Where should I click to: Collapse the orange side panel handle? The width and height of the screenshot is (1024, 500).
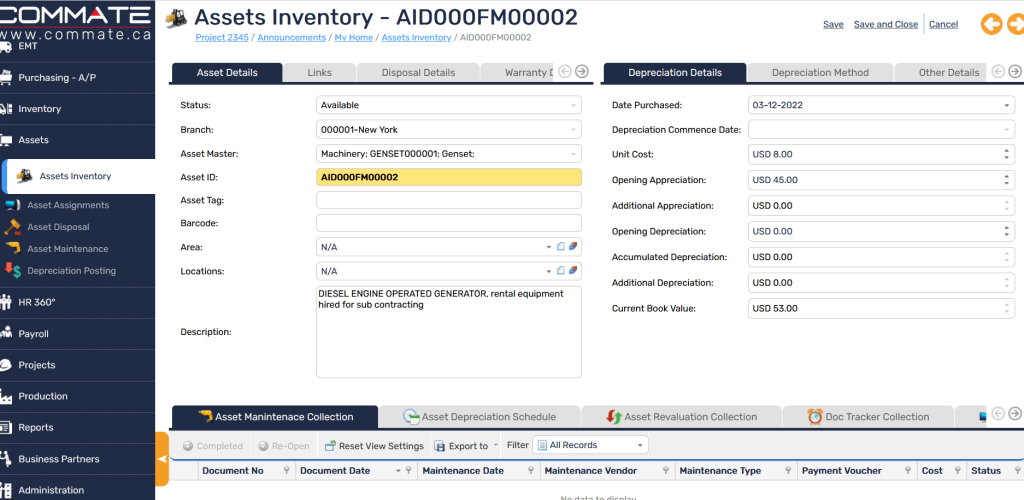click(x=163, y=459)
